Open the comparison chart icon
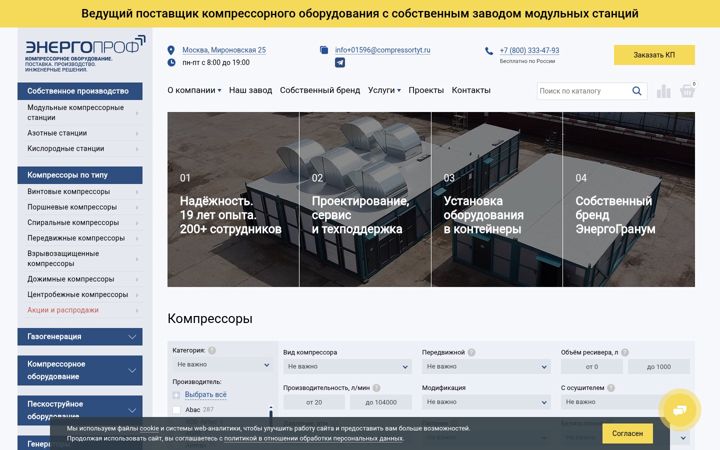Screen dimensions: 720x450 pyautogui.click(x=664, y=91)
